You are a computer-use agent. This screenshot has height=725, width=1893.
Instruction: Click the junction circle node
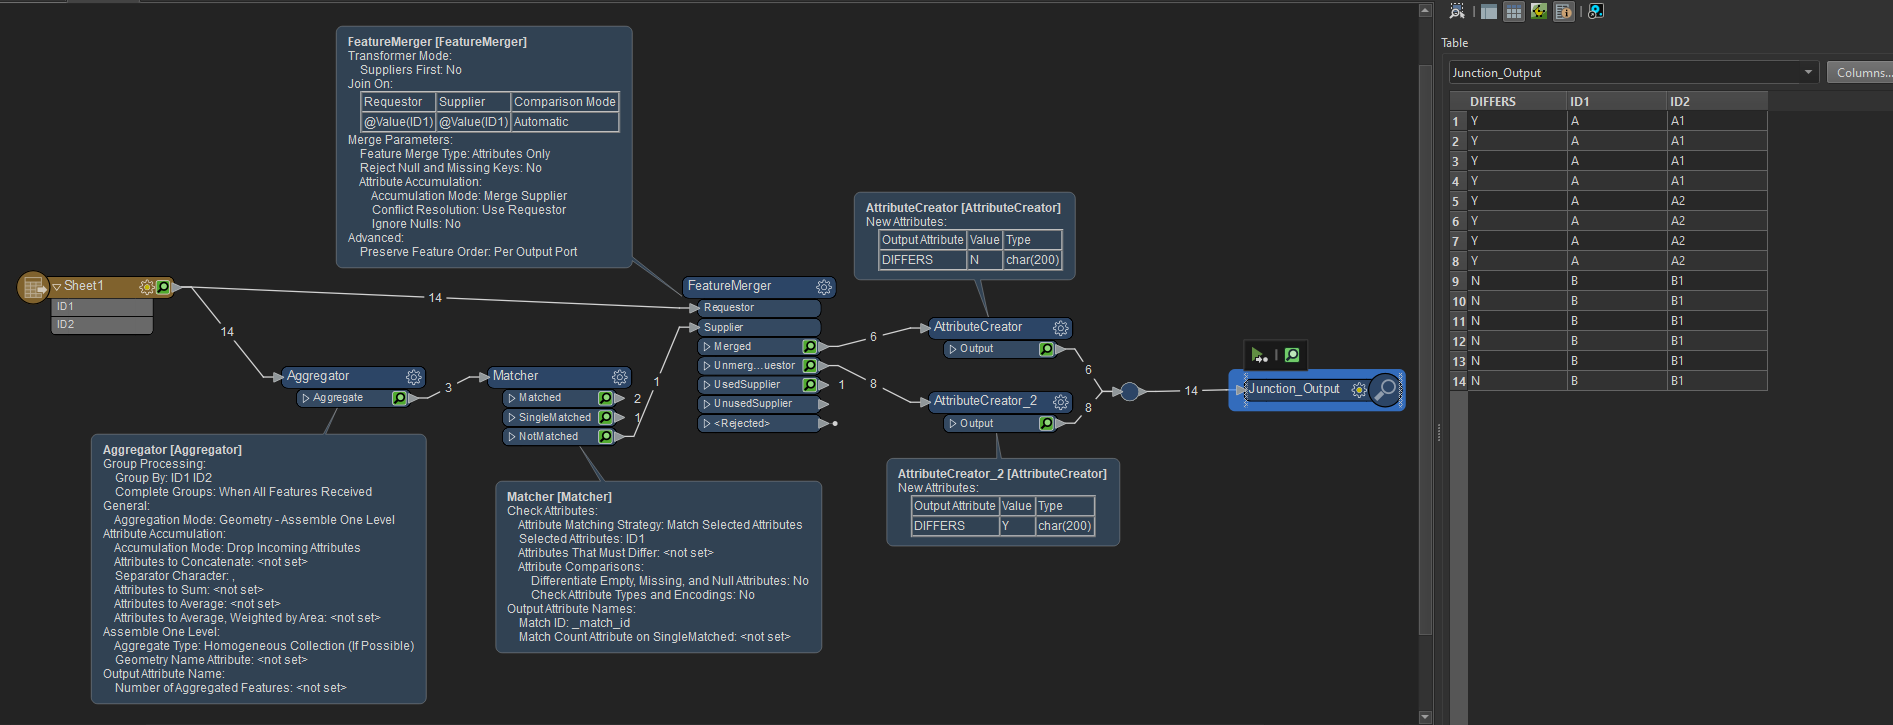tap(1129, 391)
